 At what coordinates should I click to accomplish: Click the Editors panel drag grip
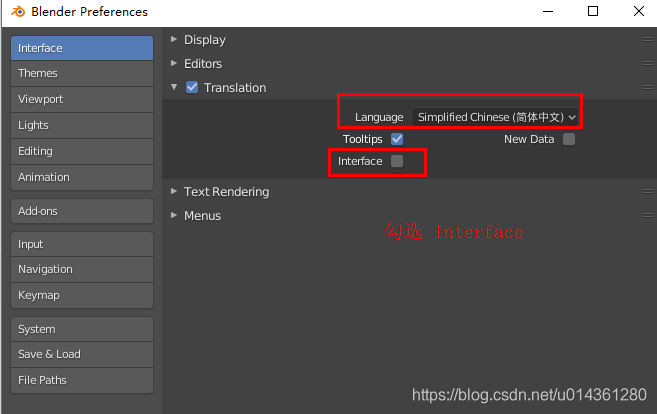click(647, 64)
